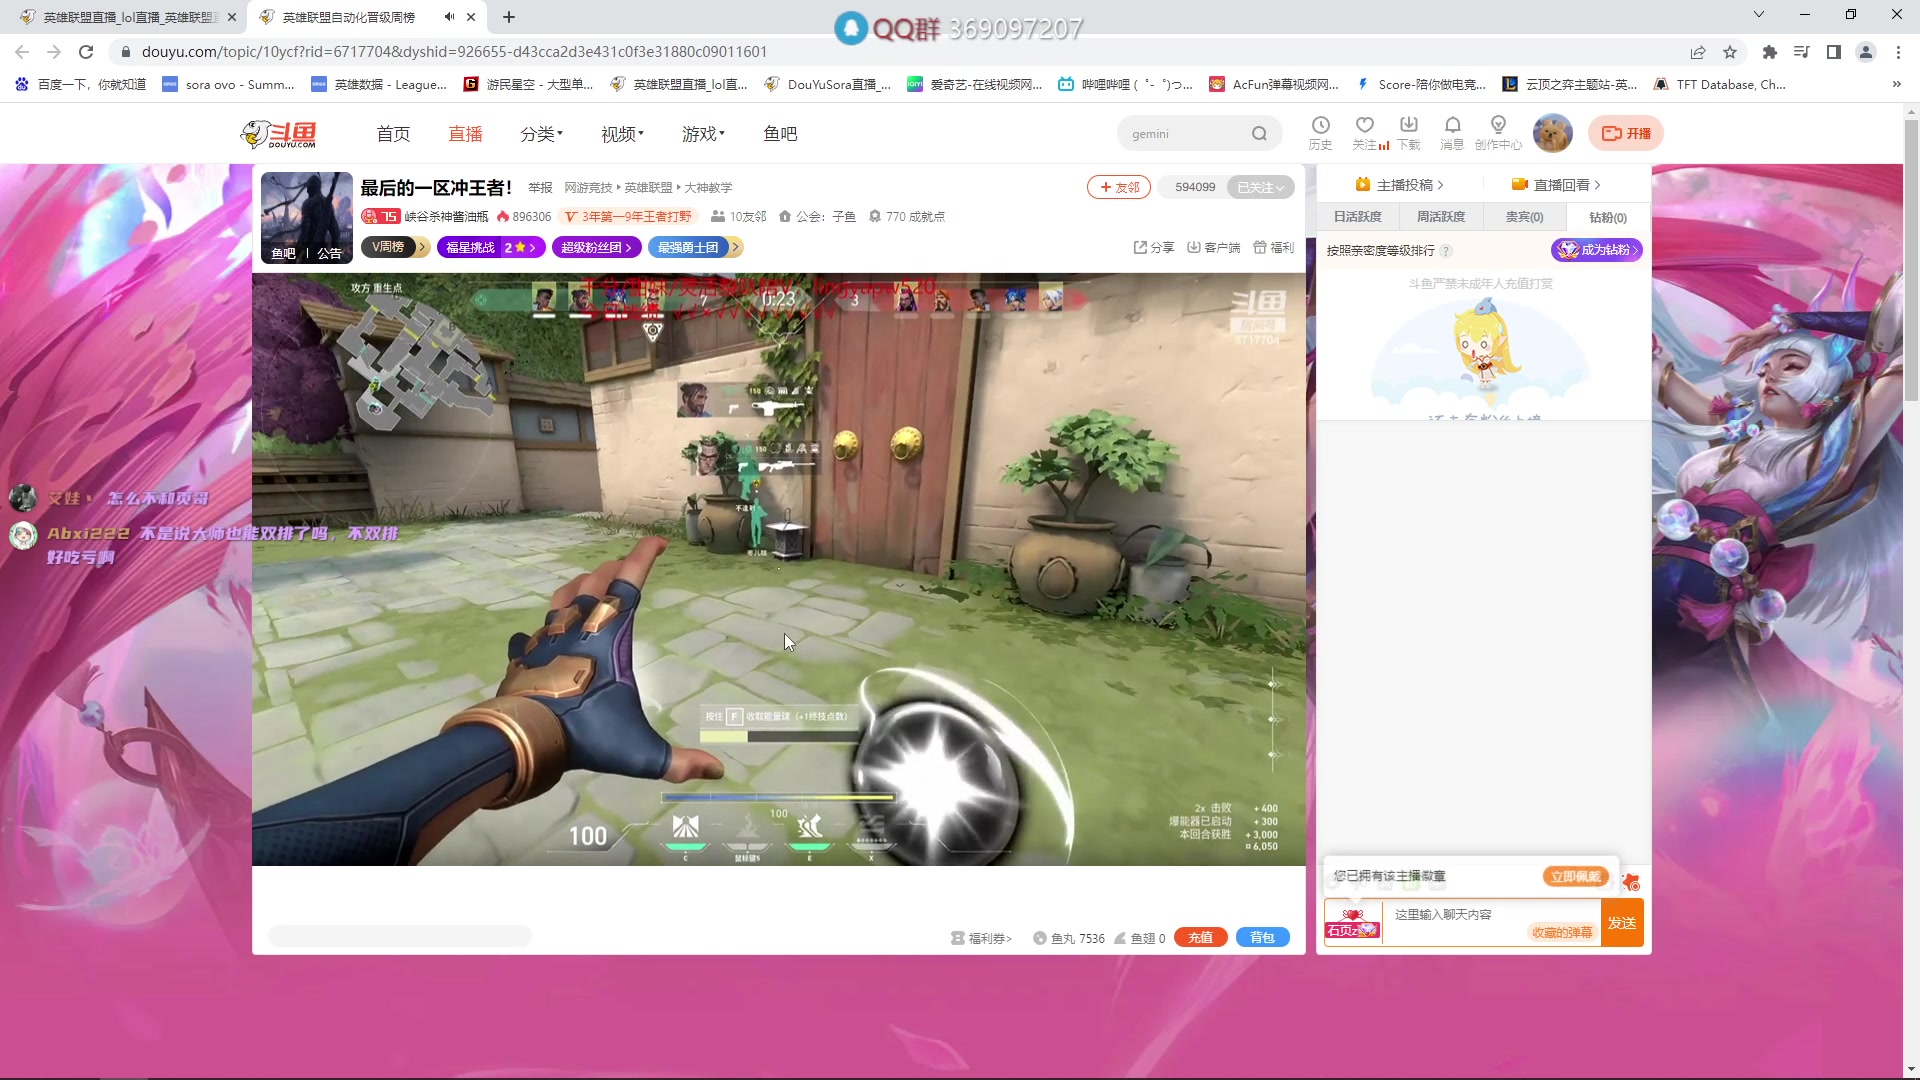
Task: Open 公告 link under streamer avatar
Action: [329, 254]
